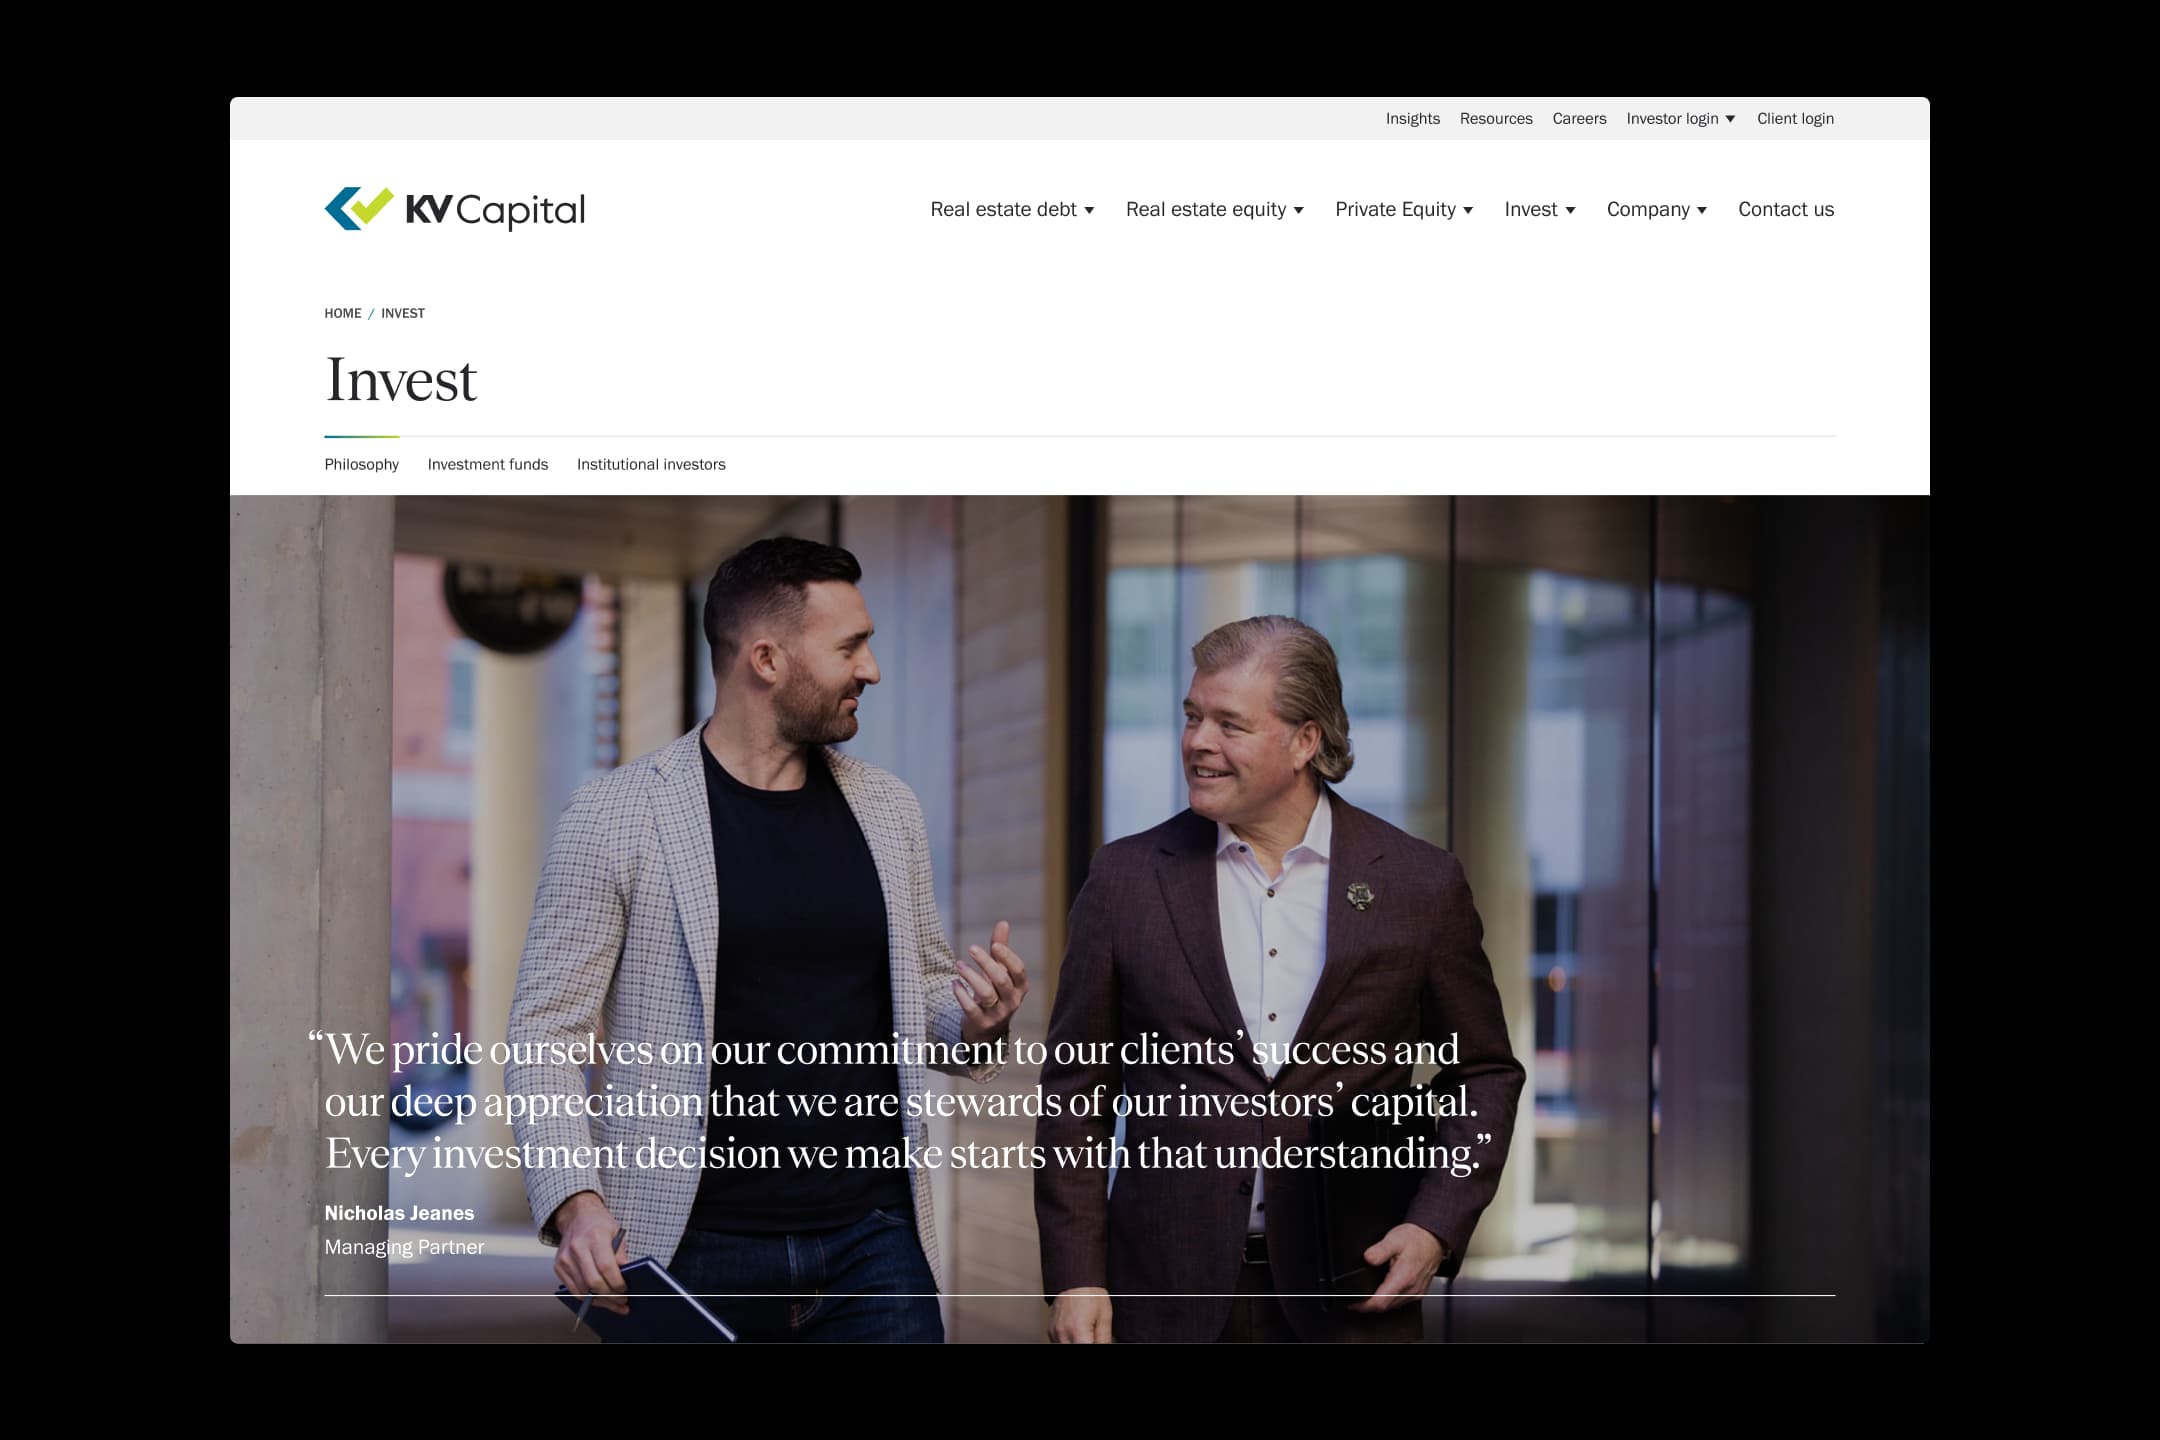This screenshot has height=1440, width=2160.
Task: Click the KV Capital chevron logo icon
Action: 359,208
